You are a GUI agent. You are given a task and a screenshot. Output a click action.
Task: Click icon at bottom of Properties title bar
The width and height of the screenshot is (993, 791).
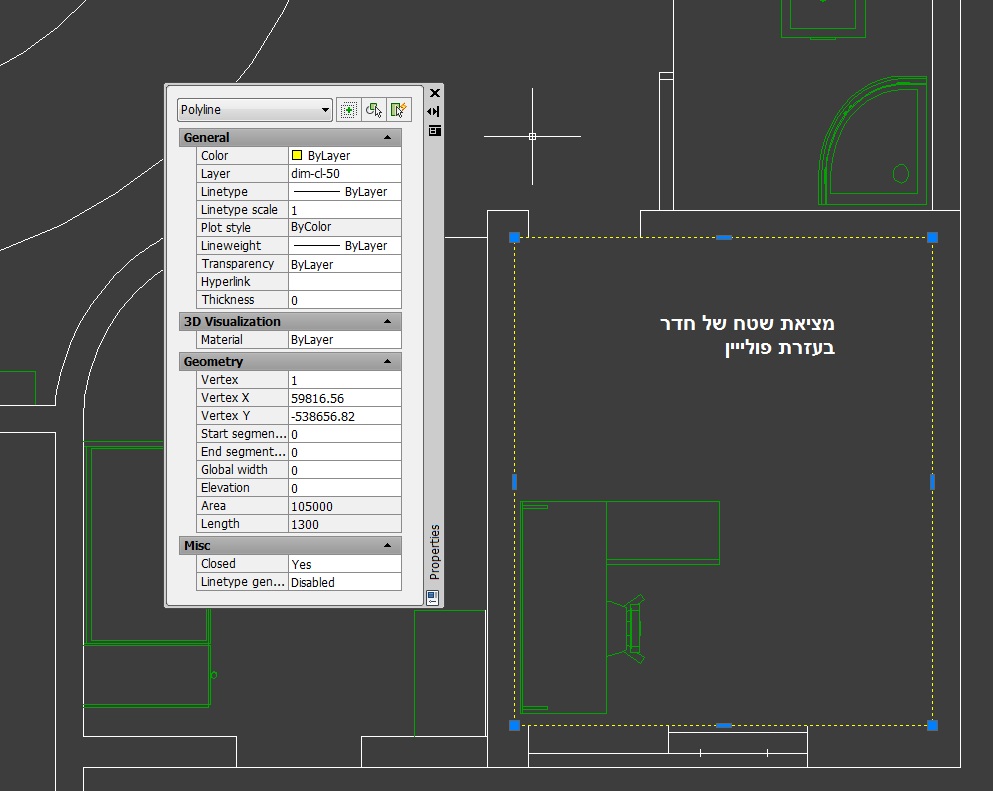click(432, 597)
